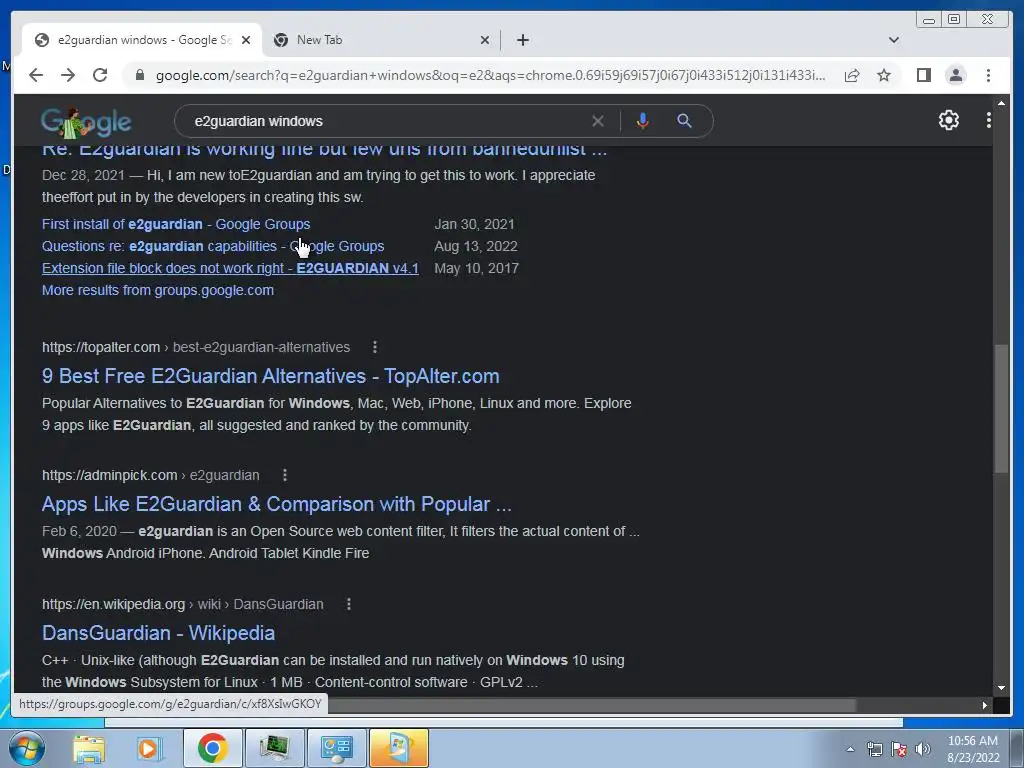Open the network tray icon
1024x768 pixels.
[874, 749]
